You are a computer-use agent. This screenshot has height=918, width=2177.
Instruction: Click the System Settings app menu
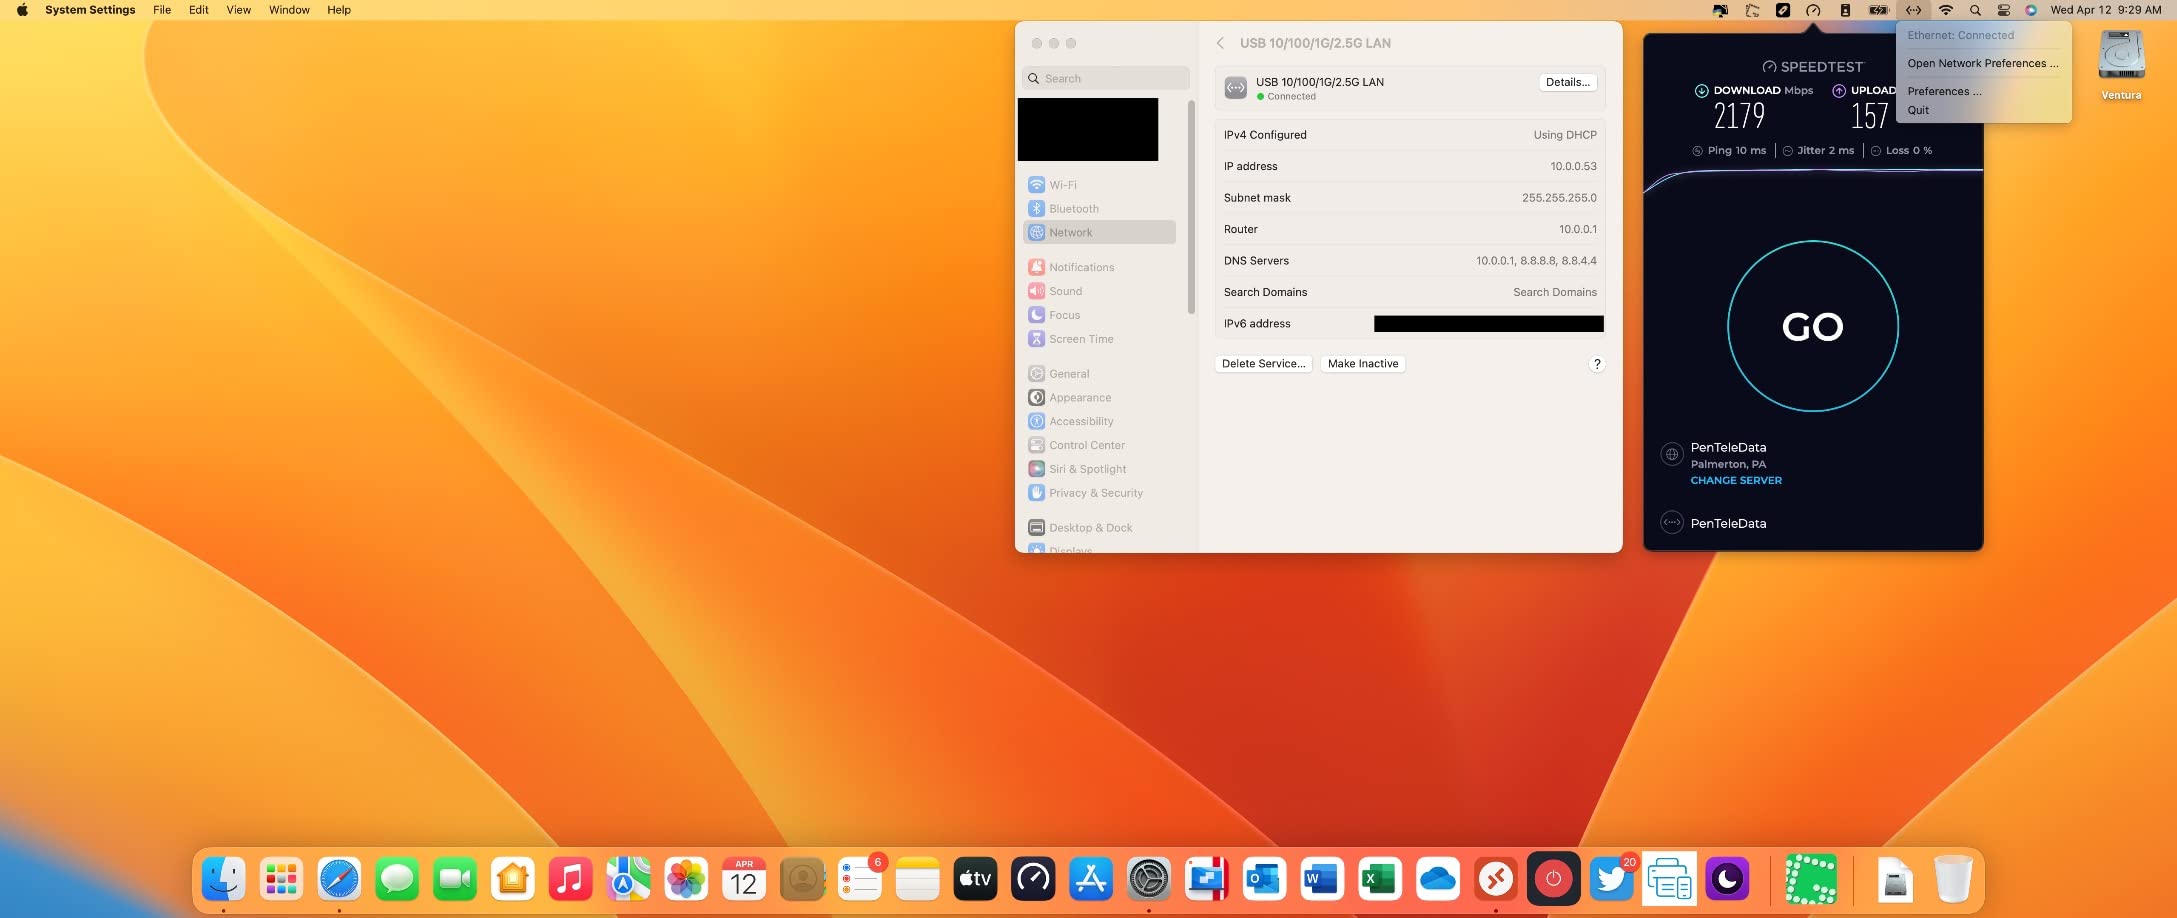(x=90, y=10)
